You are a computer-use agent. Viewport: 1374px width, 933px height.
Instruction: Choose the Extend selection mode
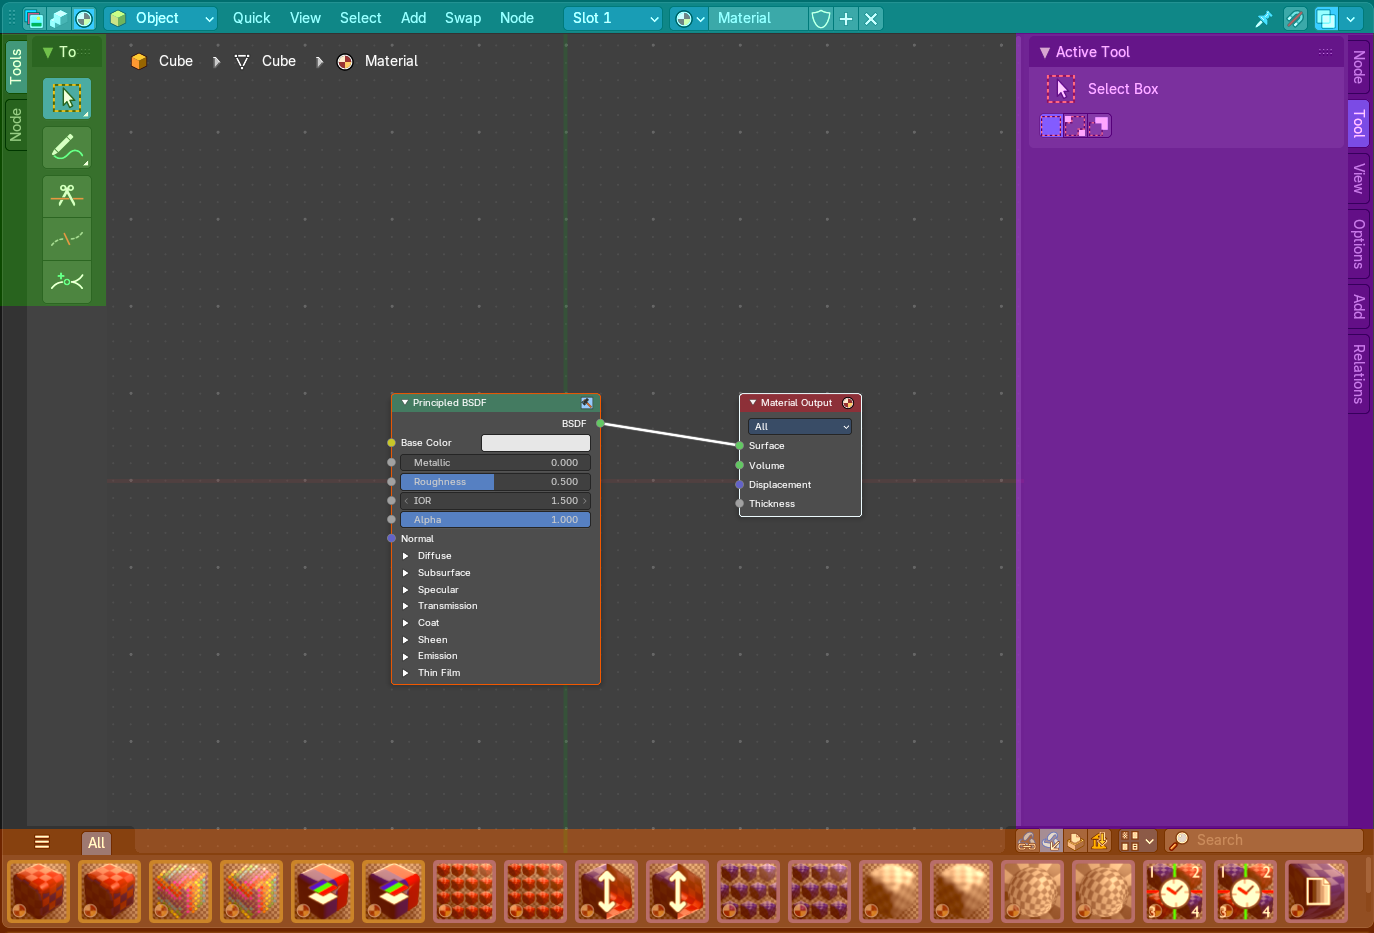[1075, 126]
